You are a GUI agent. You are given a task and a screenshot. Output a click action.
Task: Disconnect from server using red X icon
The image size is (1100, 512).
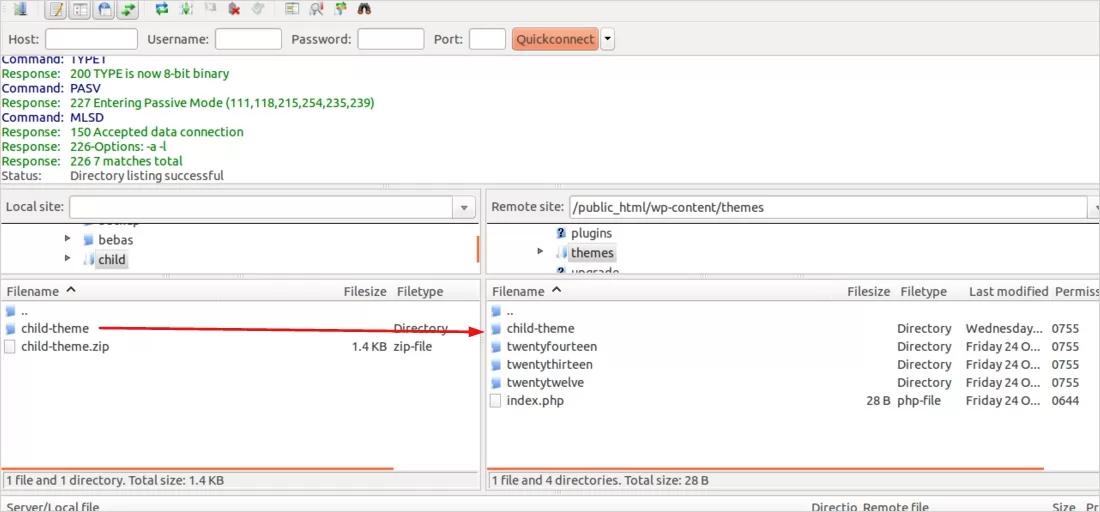[x=234, y=10]
